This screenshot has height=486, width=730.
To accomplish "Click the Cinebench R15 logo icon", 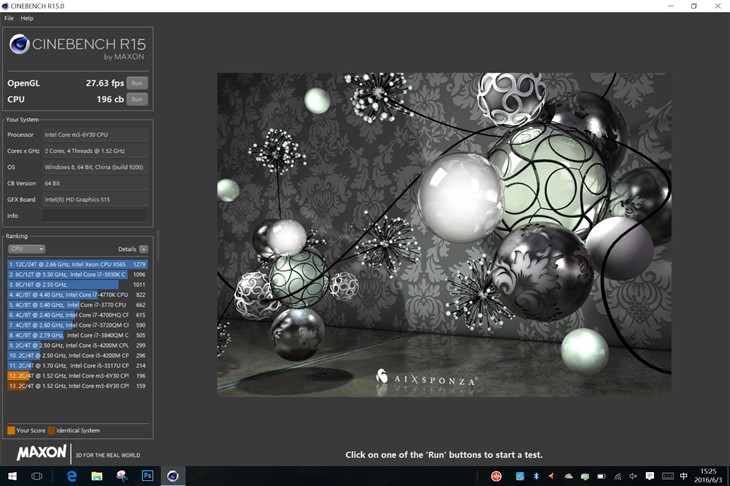I will click(19, 45).
